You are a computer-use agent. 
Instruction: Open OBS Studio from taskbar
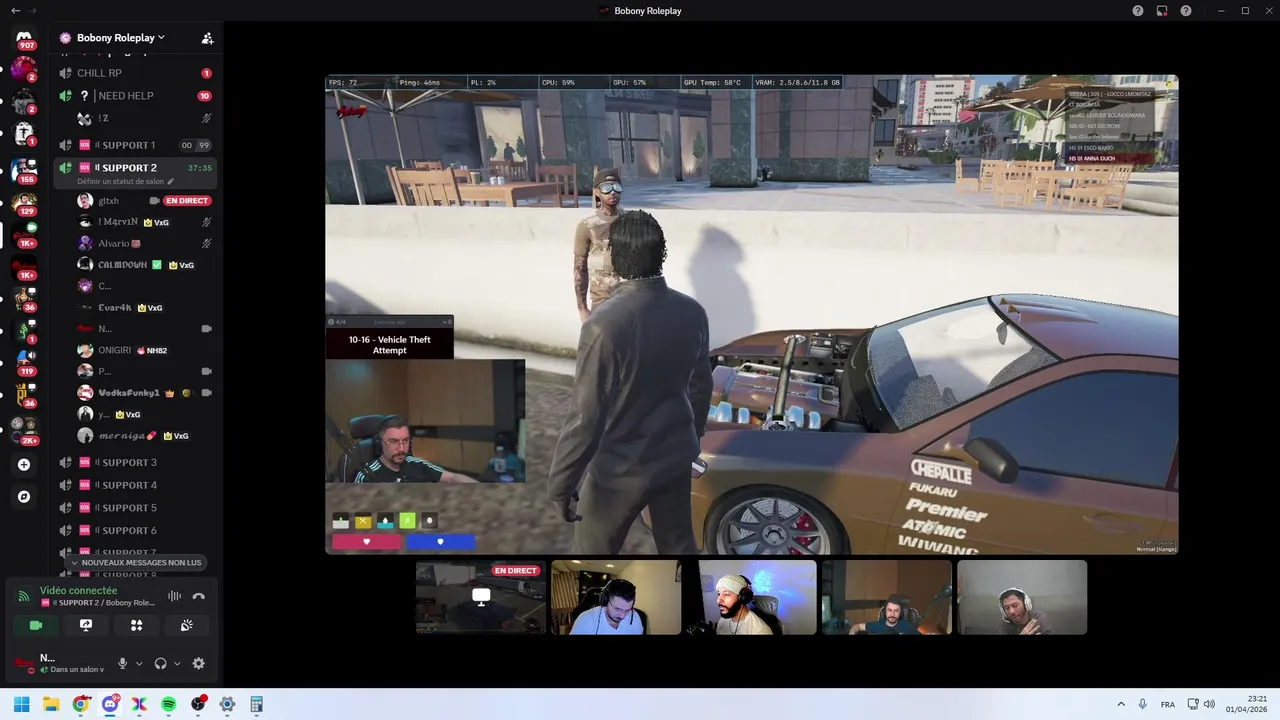tap(198, 704)
